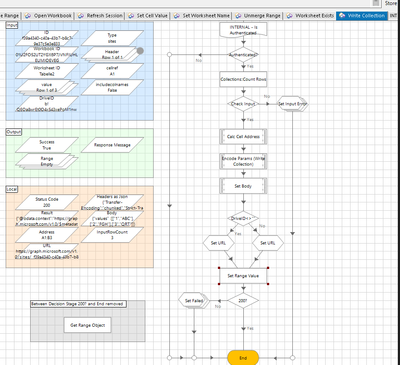The width and height of the screenshot is (400, 365).
Task: Select the yellow End stage
Action: coord(243,358)
